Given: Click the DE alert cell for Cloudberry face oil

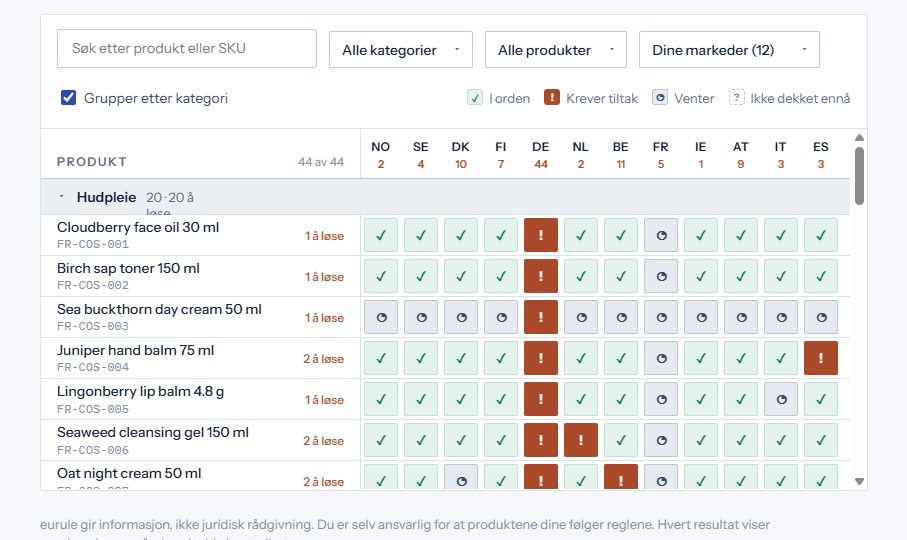Looking at the screenshot, I should (x=541, y=235).
